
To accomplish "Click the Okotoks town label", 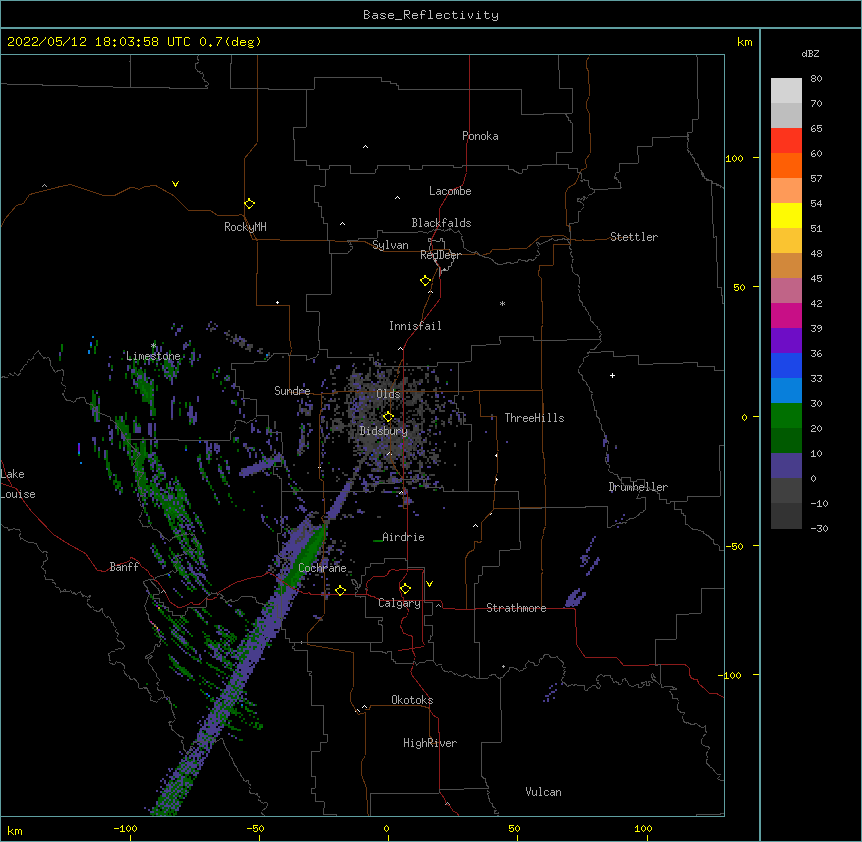I will [x=412, y=700].
